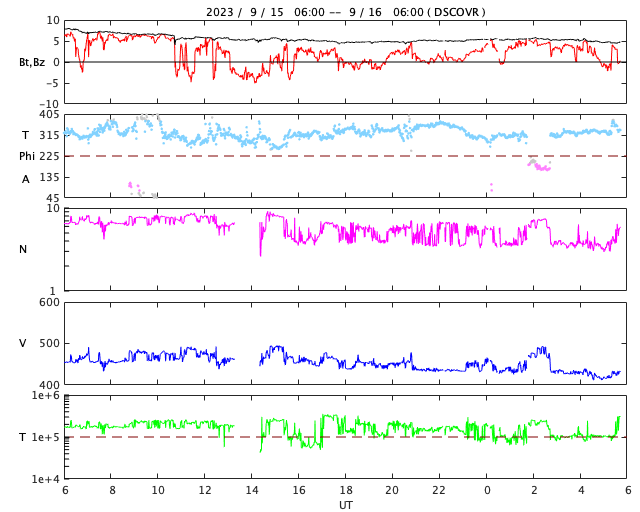Click the '4' hour tick on UT axis

point(581,490)
